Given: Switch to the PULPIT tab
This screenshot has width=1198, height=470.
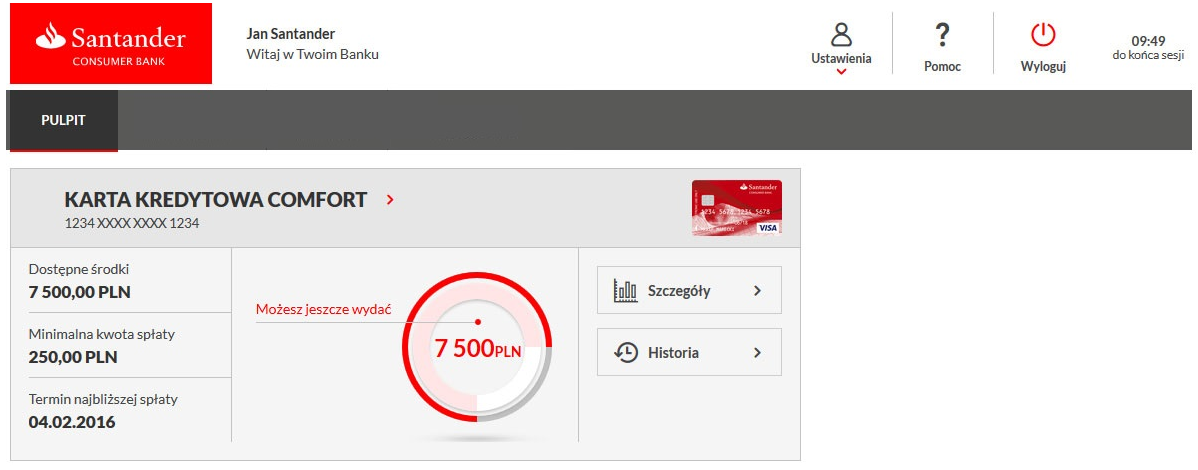Looking at the screenshot, I should [63, 121].
